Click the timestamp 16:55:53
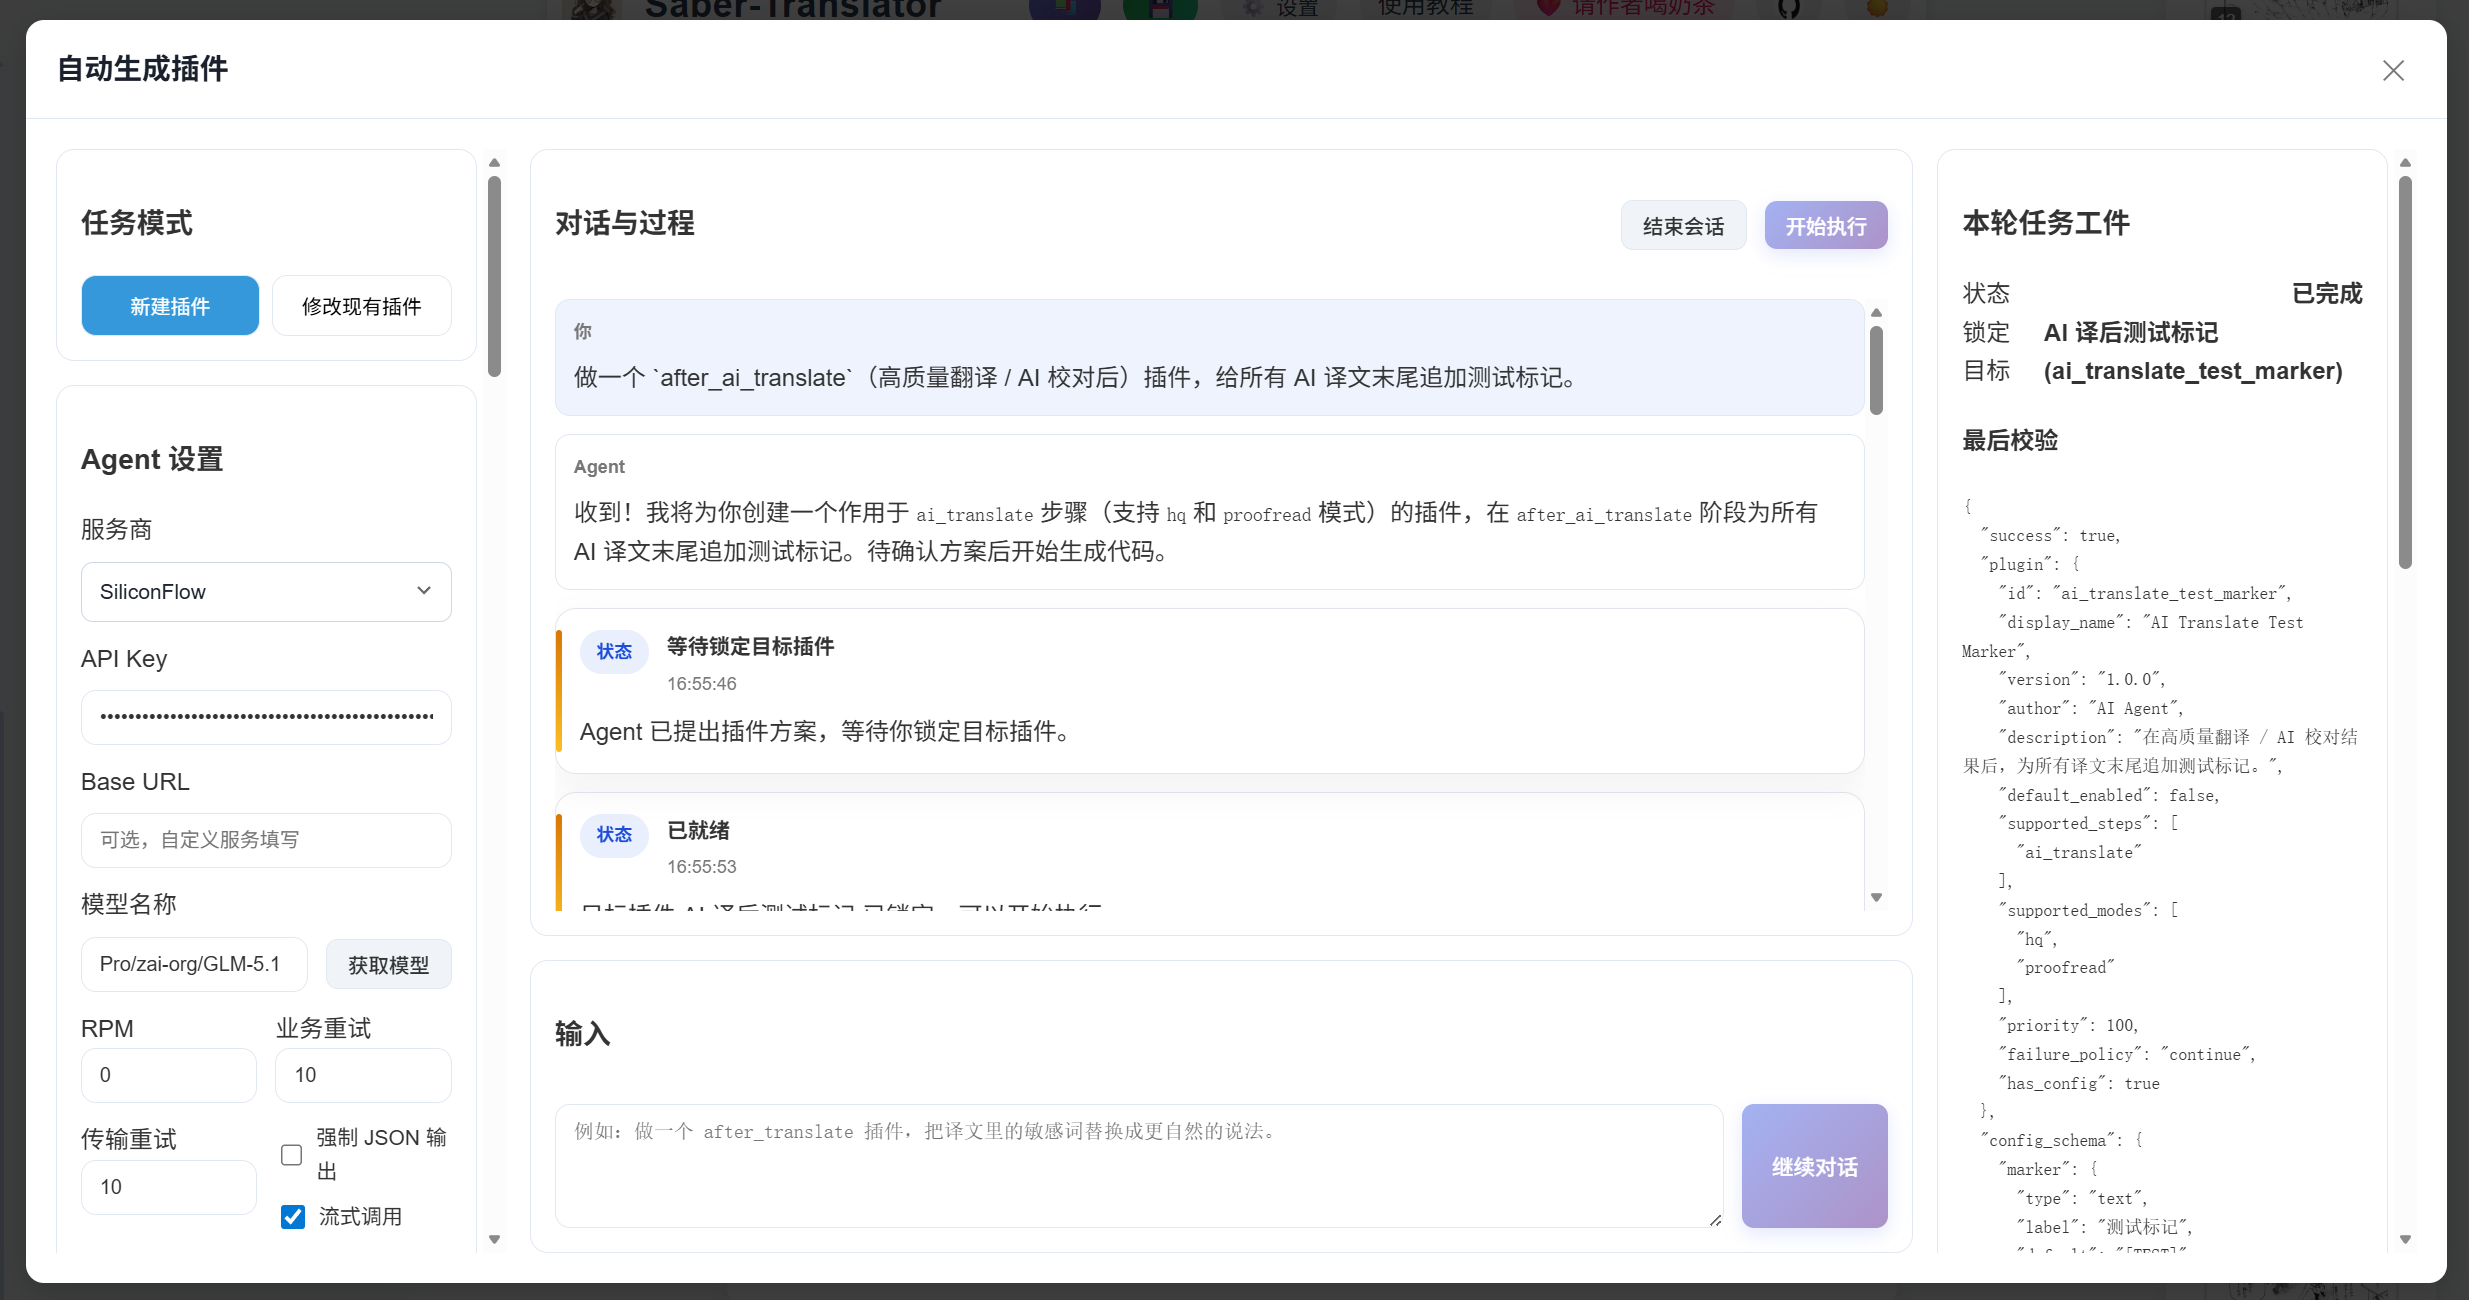The width and height of the screenshot is (2469, 1300). click(701, 867)
